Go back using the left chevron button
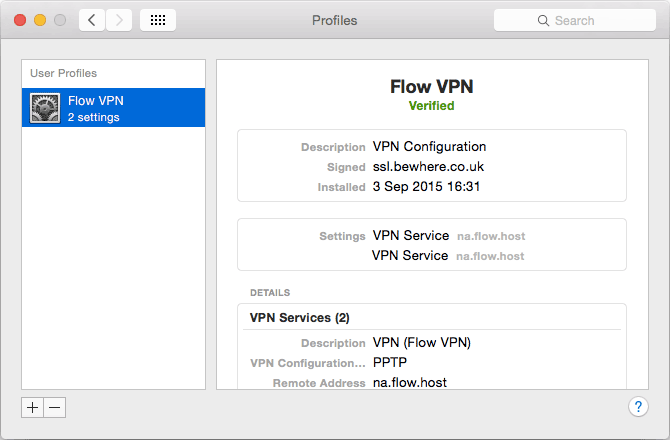670x440 pixels. (92, 20)
